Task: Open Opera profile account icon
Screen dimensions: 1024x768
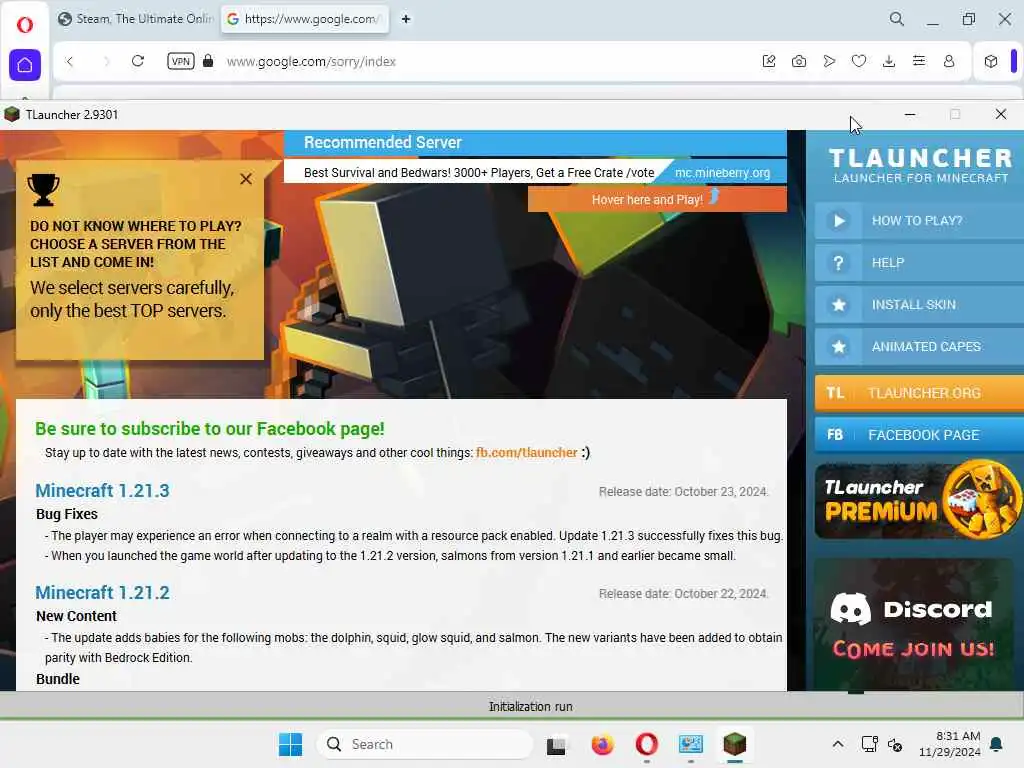Action: 949,61
